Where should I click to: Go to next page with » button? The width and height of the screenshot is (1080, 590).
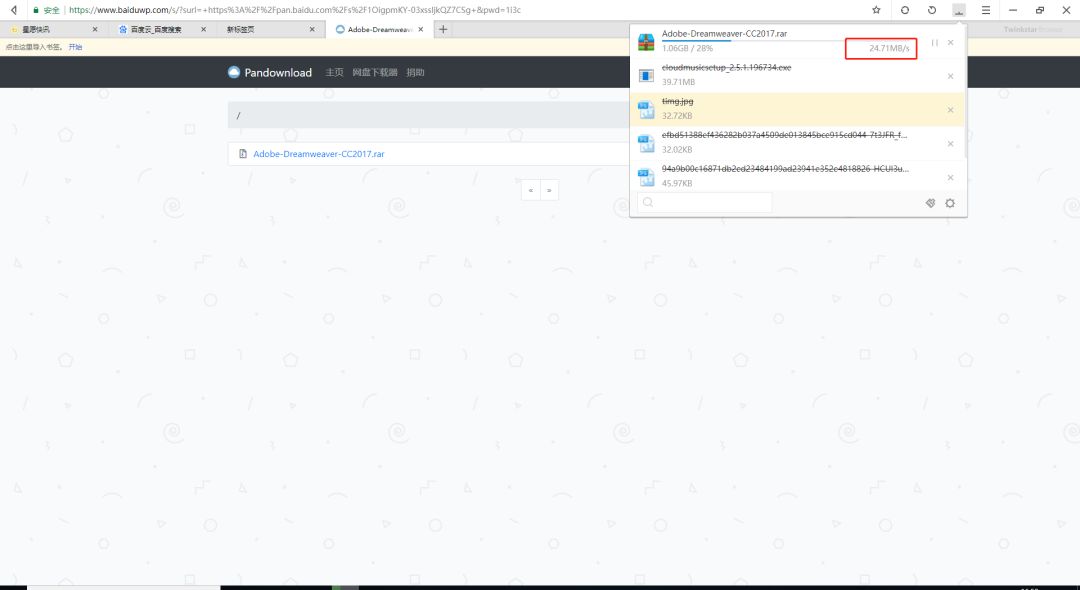tap(549, 190)
